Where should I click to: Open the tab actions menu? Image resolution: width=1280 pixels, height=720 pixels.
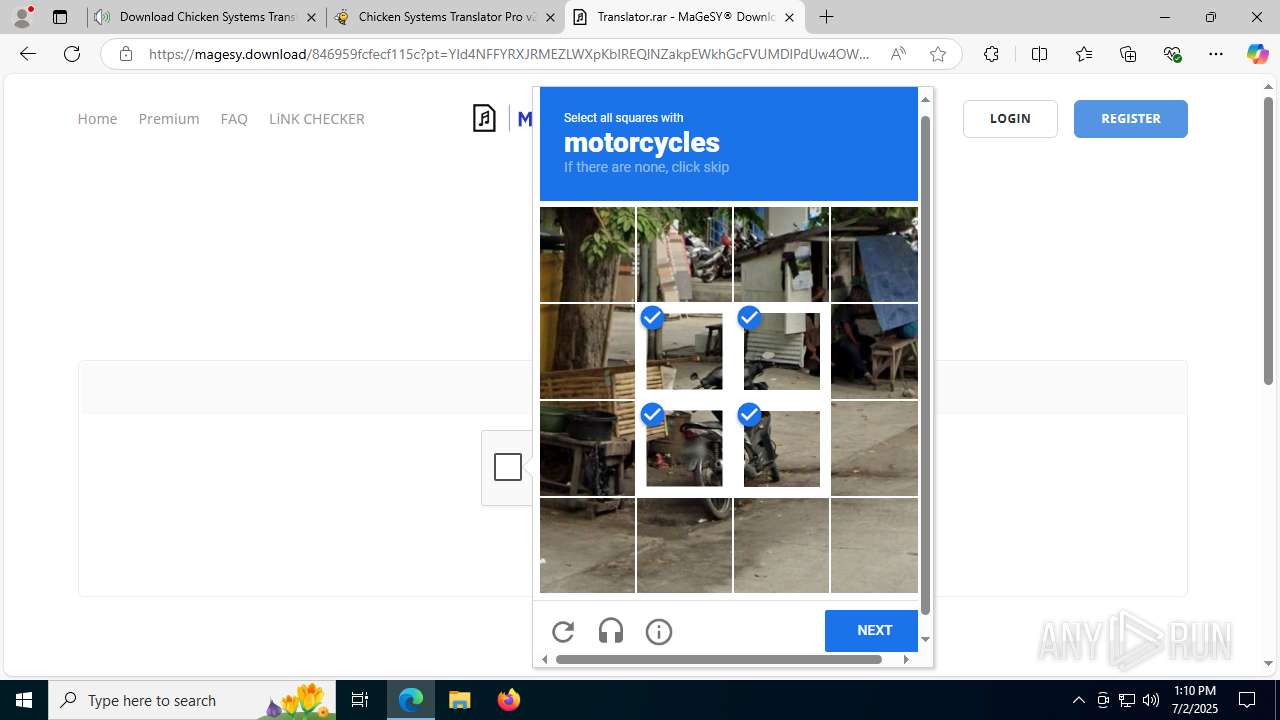pyautogui.click(x=60, y=17)
